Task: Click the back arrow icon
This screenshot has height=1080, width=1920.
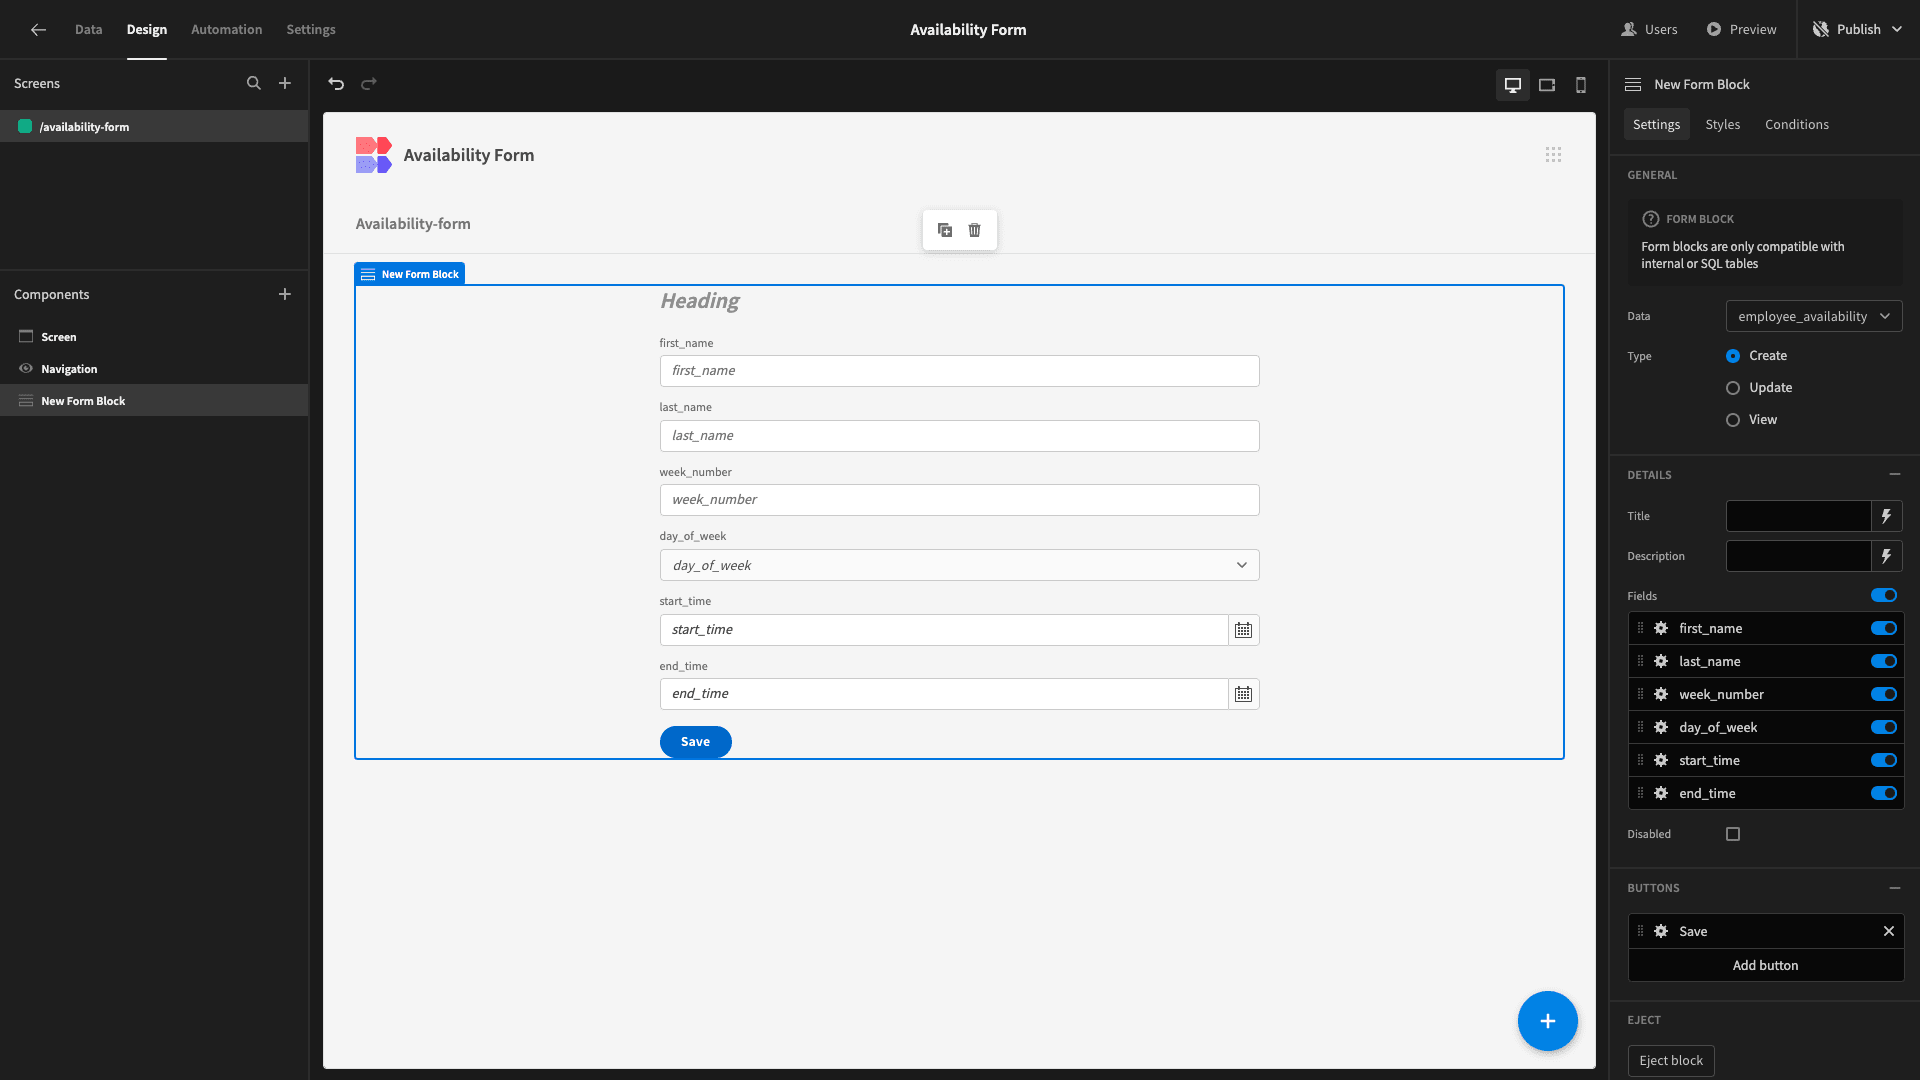Action: [38, 30]
